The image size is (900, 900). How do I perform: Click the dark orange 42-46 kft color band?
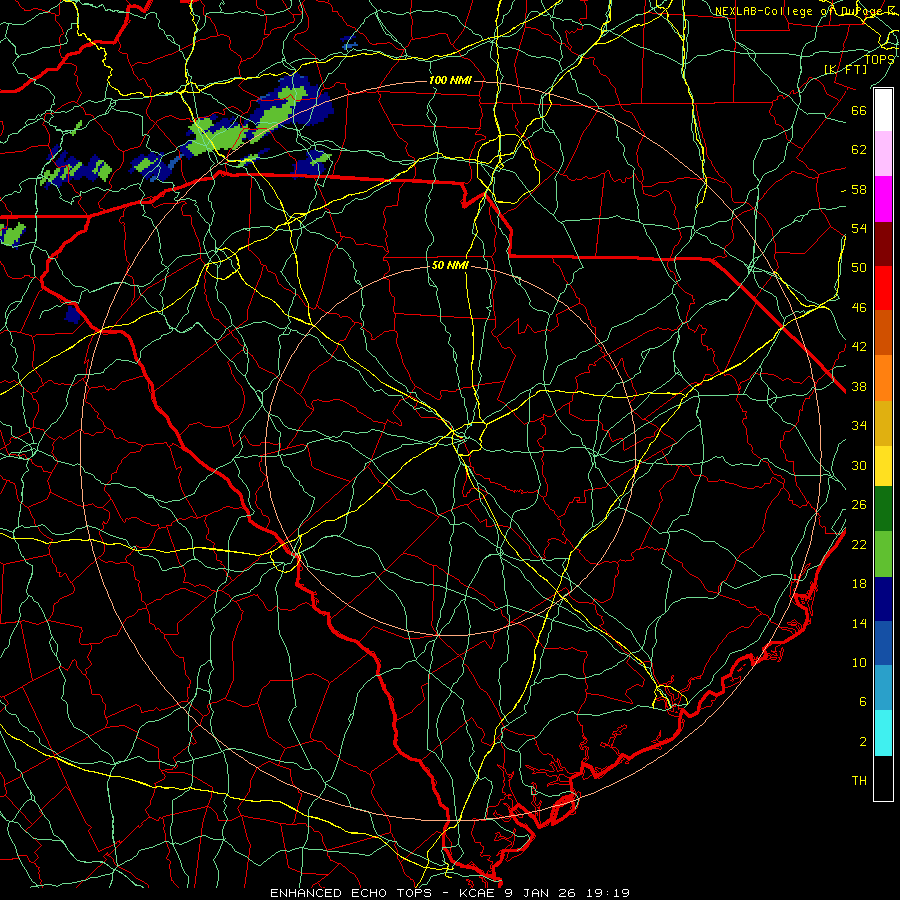click(x=883, y=332)
